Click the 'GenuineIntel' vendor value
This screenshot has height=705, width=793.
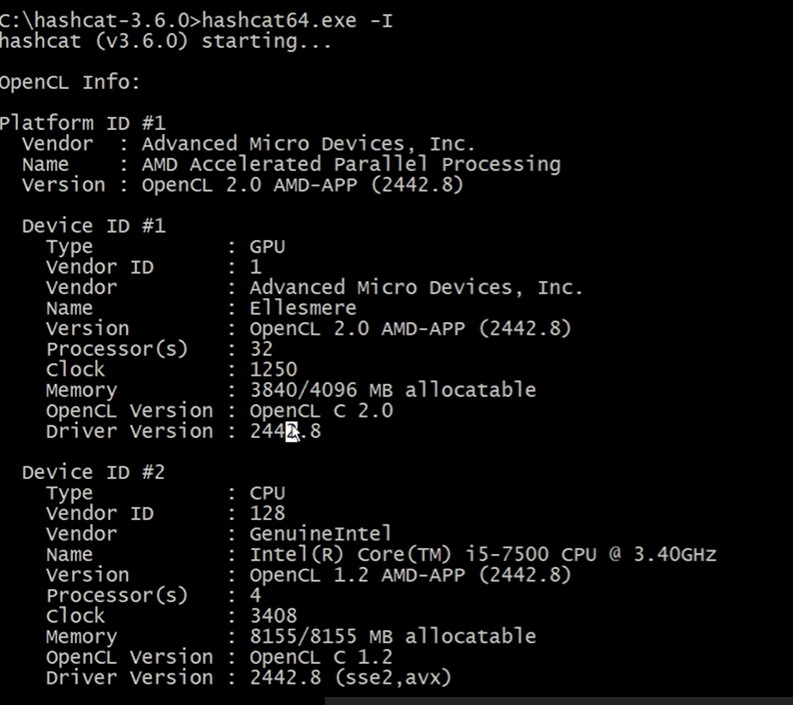pyautogui.click(x=321, y=534)
